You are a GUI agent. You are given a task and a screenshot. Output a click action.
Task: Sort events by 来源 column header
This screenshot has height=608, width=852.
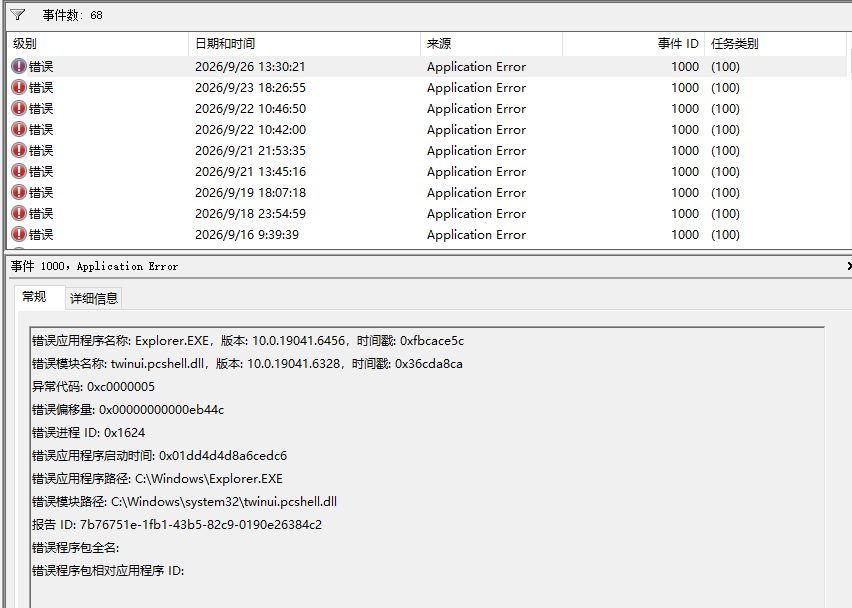coord(491,43)
